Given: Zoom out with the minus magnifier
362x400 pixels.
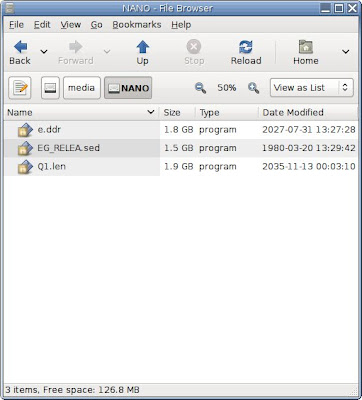Looking at the screenshot, I should [200, 88].
